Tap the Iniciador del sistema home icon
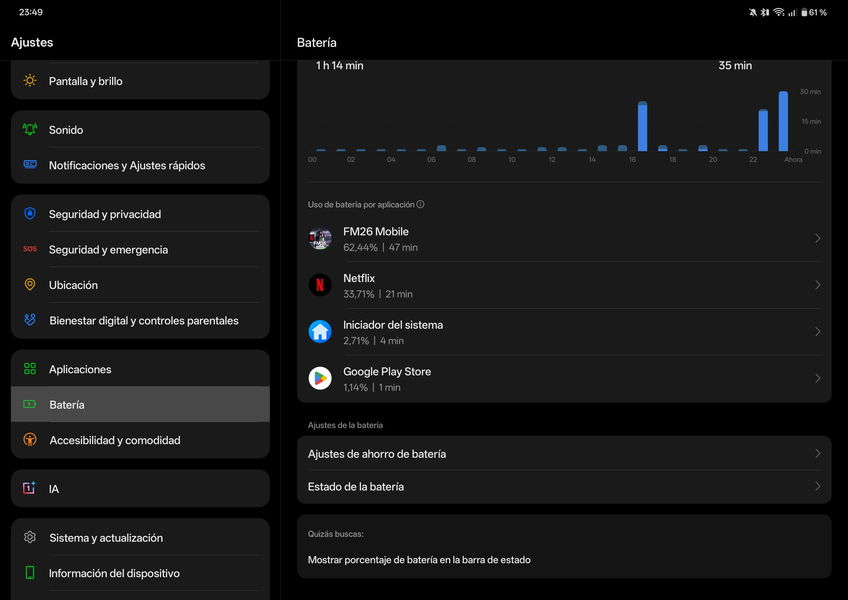This screenshot has height=600, width=848. pyautogui.click(x=320, y=332)
